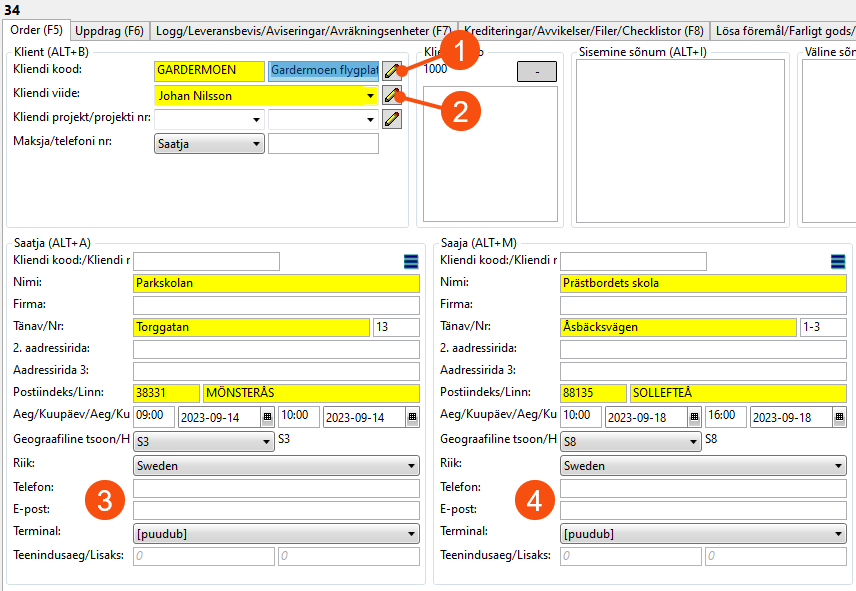The width and height of the screenshot is (856, 591).
Task: Click the pencil icon for Kliendi projekt row
Action: (393, 119)
